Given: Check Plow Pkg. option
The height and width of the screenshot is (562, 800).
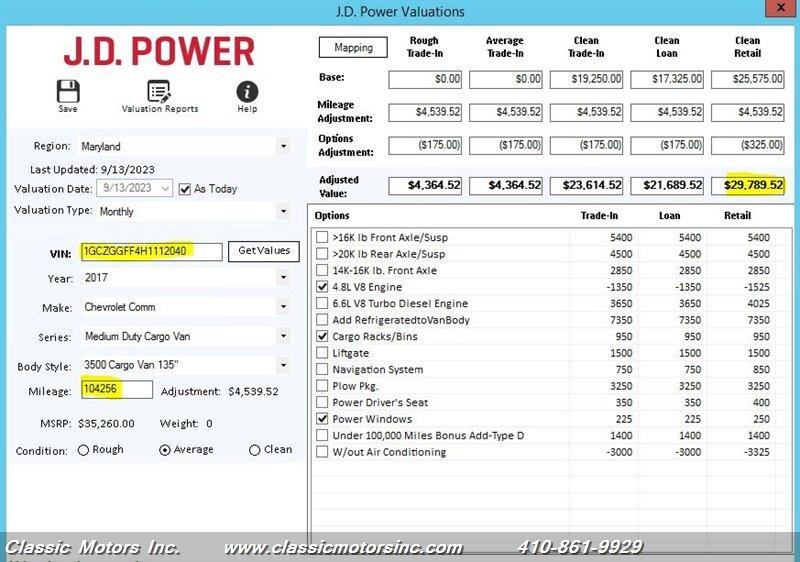Looking at the screenshot, I should (322, 386).
